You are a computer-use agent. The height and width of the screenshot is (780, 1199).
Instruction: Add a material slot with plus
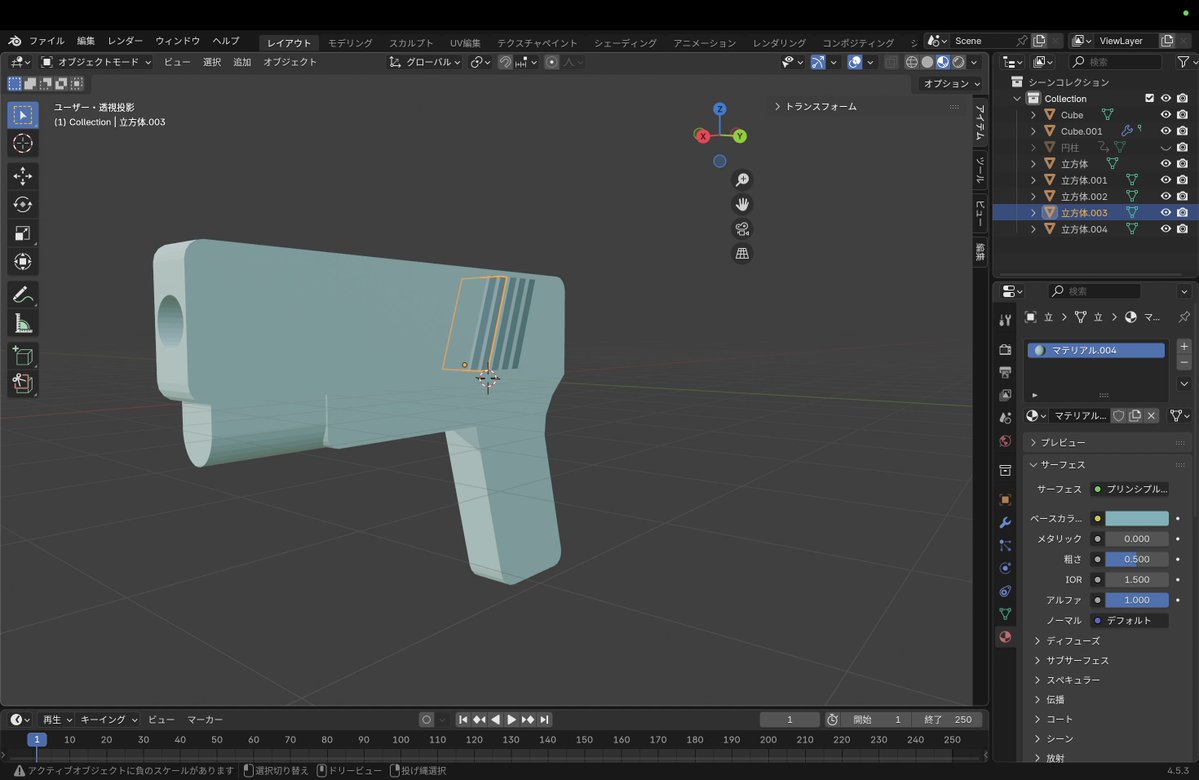click(1184, 346)
